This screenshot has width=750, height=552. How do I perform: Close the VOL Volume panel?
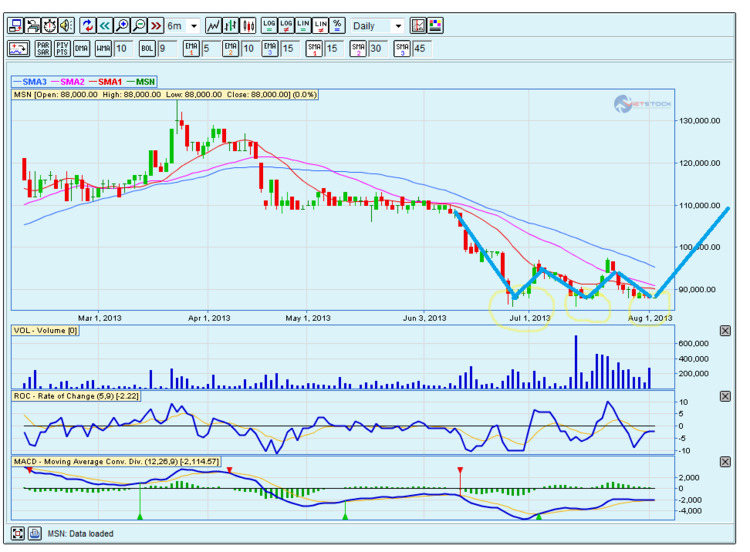[x=725, y=331]
